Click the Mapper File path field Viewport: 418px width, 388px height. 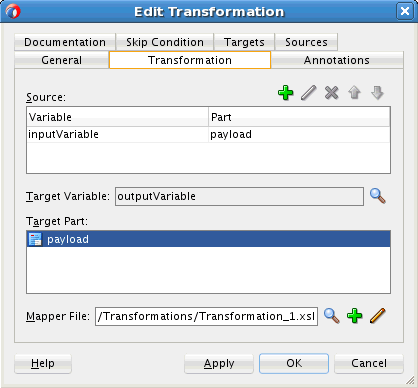pos(206,316)
